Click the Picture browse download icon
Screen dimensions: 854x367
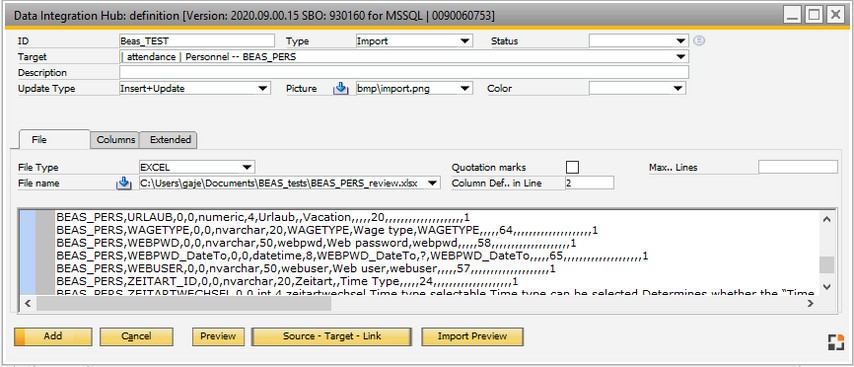[x=340, y=88]
